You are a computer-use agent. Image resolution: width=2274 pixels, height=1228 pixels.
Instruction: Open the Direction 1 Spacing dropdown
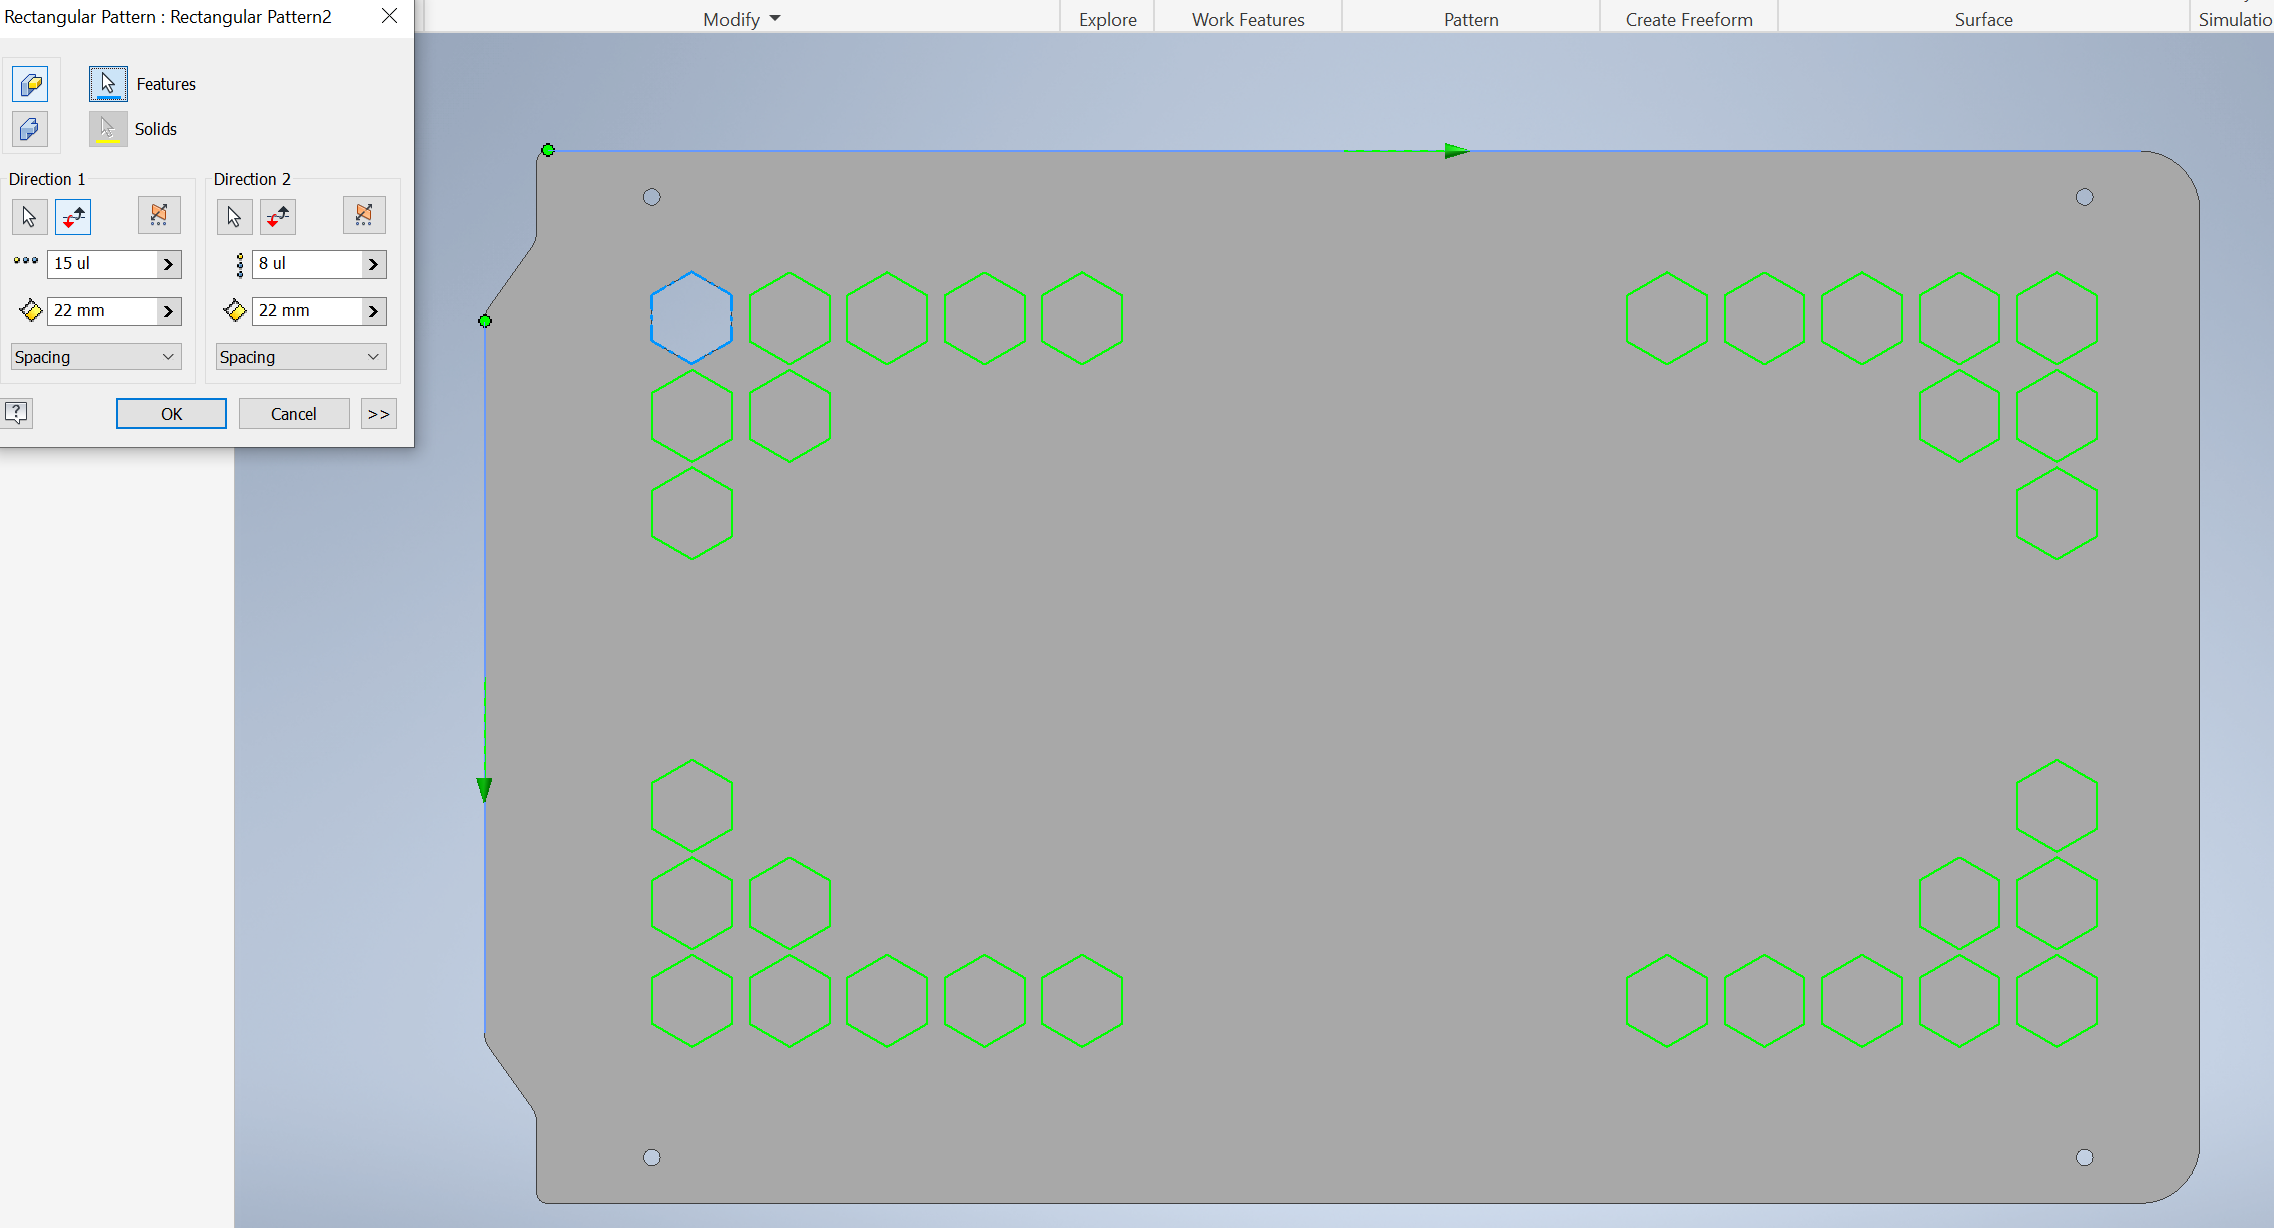coord(95,356)
